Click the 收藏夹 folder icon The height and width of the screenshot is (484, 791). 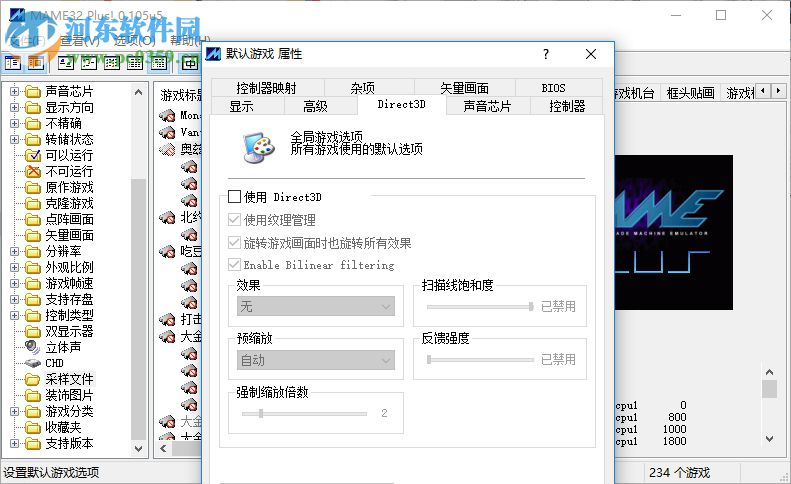point(33,427)
